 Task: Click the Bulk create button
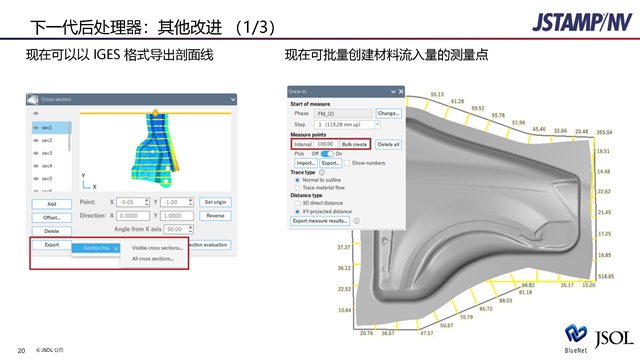click(354, 144)
